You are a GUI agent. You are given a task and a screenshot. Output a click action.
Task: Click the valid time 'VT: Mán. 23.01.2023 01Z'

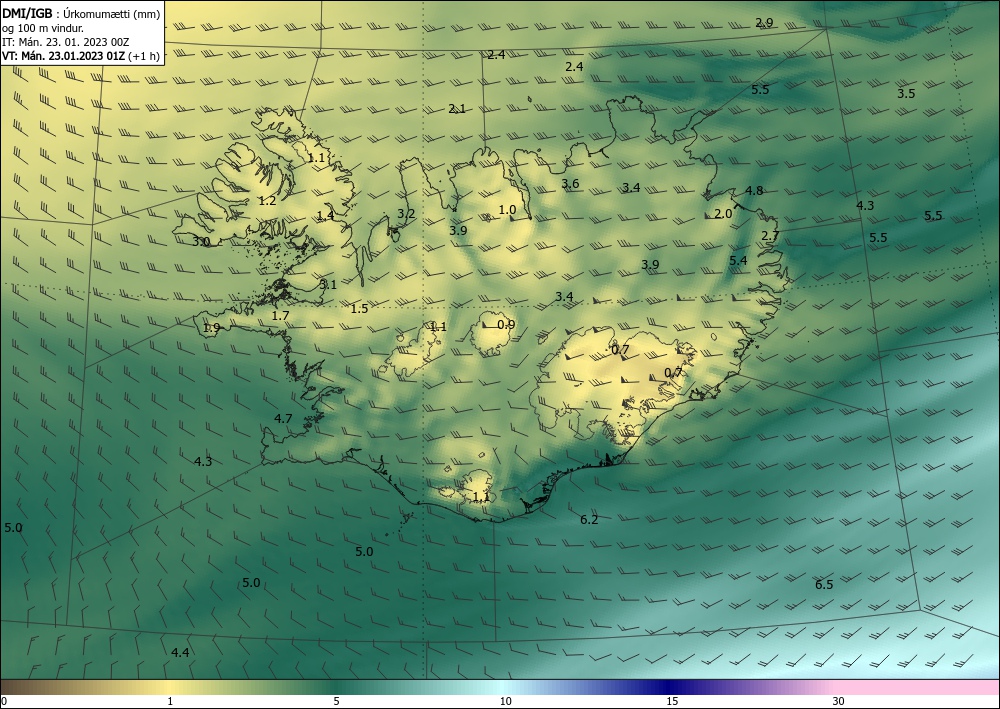64,56
